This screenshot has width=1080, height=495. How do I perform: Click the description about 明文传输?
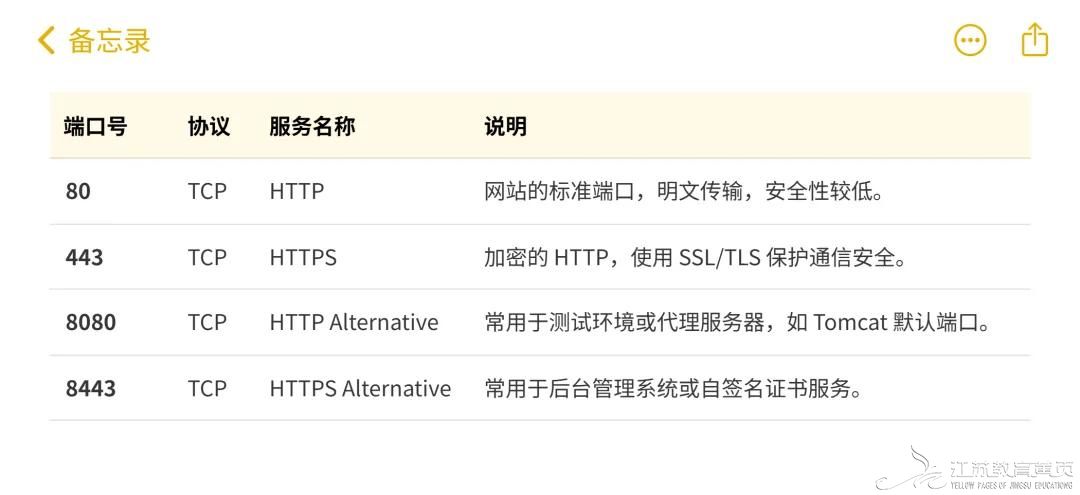[684, 191]
